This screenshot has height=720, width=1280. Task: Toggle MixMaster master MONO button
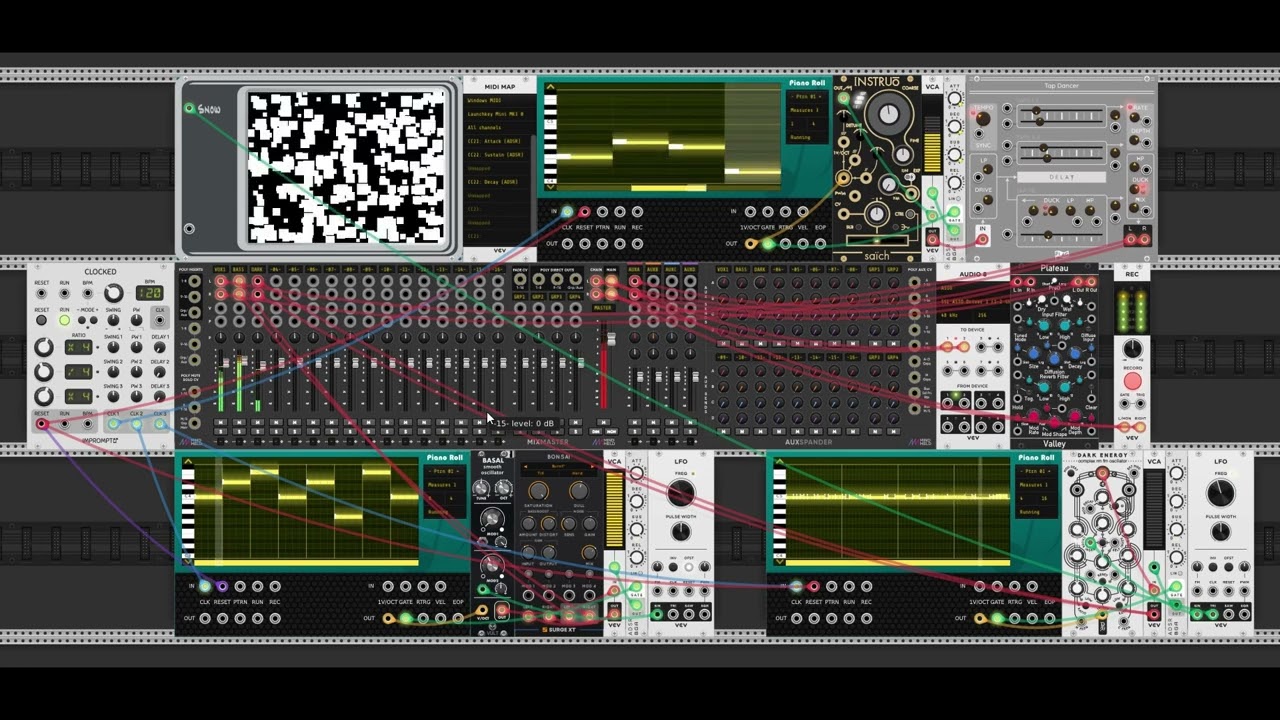[611, 431]
